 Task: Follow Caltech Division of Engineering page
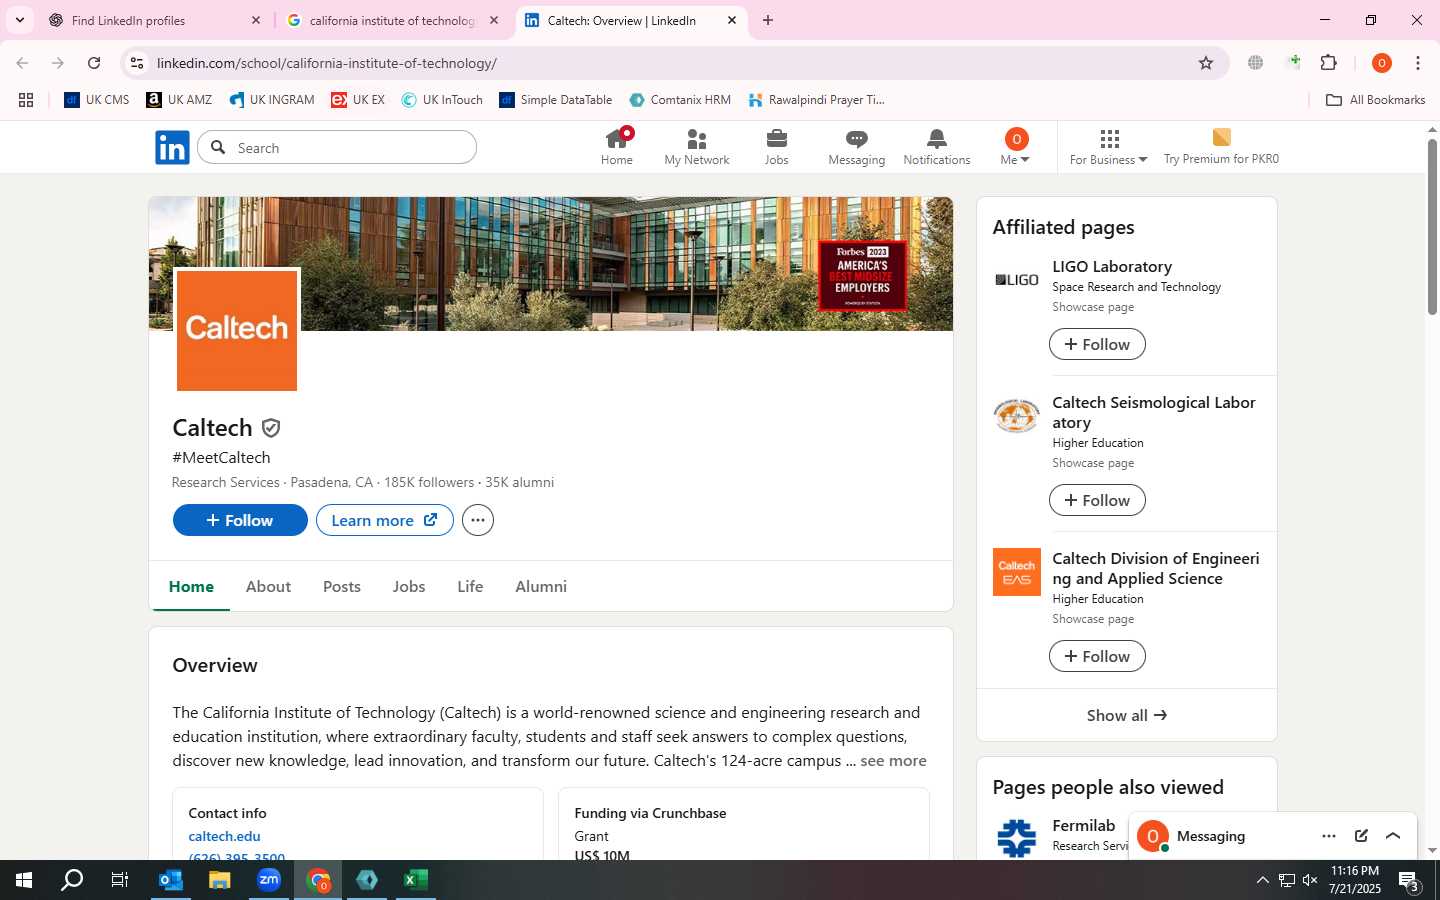pos(1097,656)
